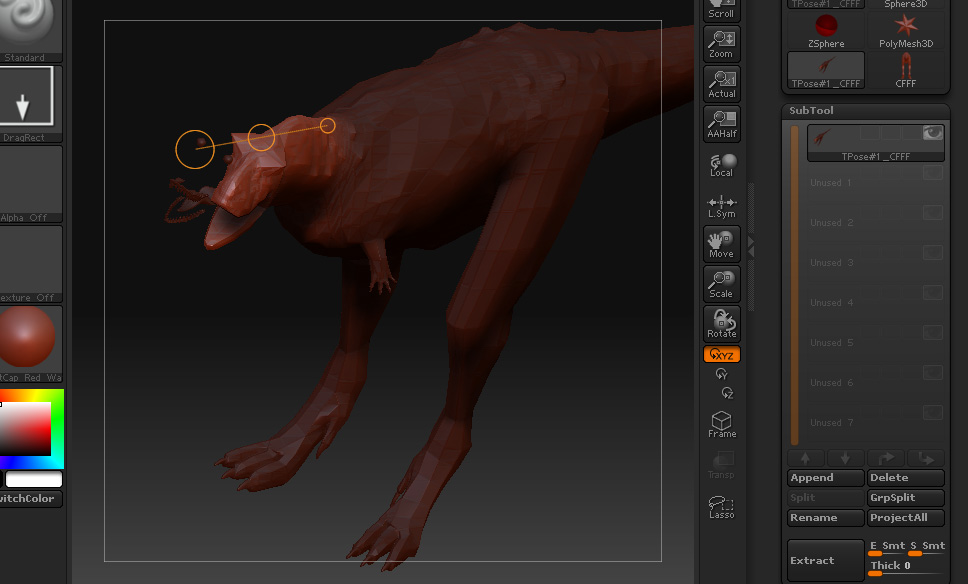Viewport: 968px width, 584px height.
Task: Select the Scale navigation tool
Action: click(721, 284)
